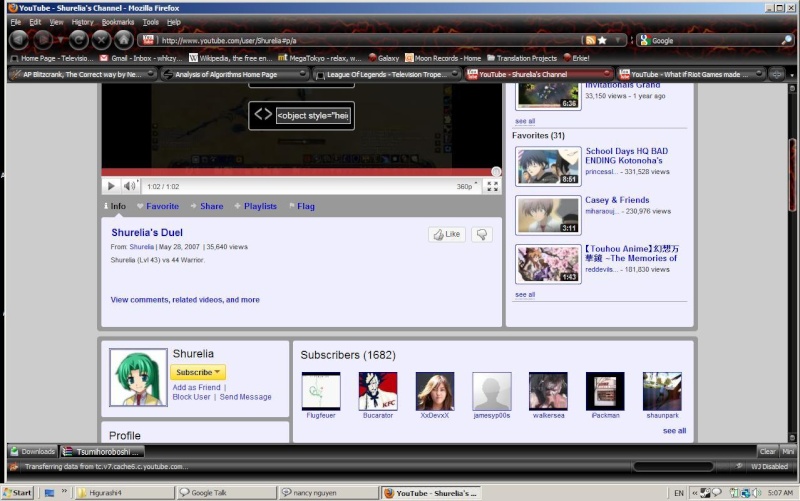Click the Google search engine dropdown icon
Viewport: 800px width, 501px height.
(645, 40)
